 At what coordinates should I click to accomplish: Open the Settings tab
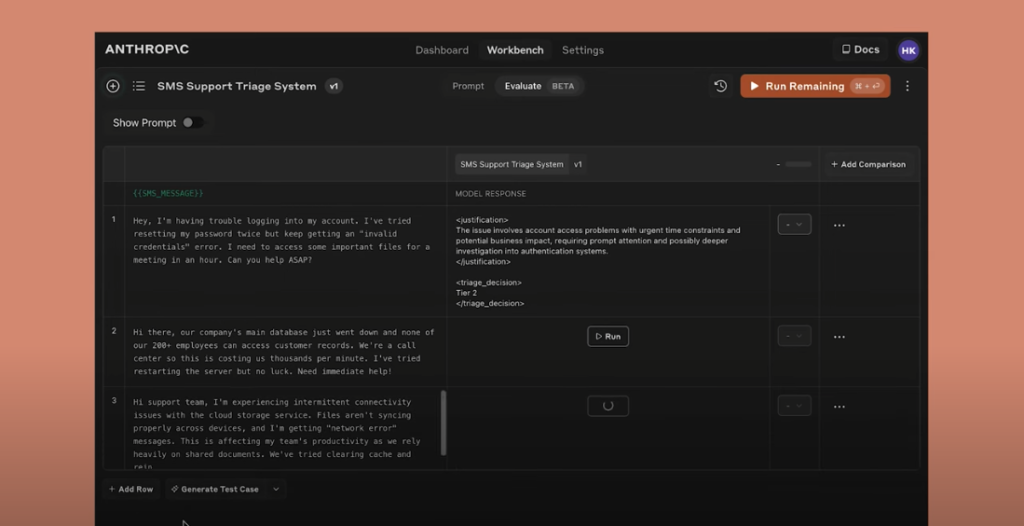tap(582, 50)
